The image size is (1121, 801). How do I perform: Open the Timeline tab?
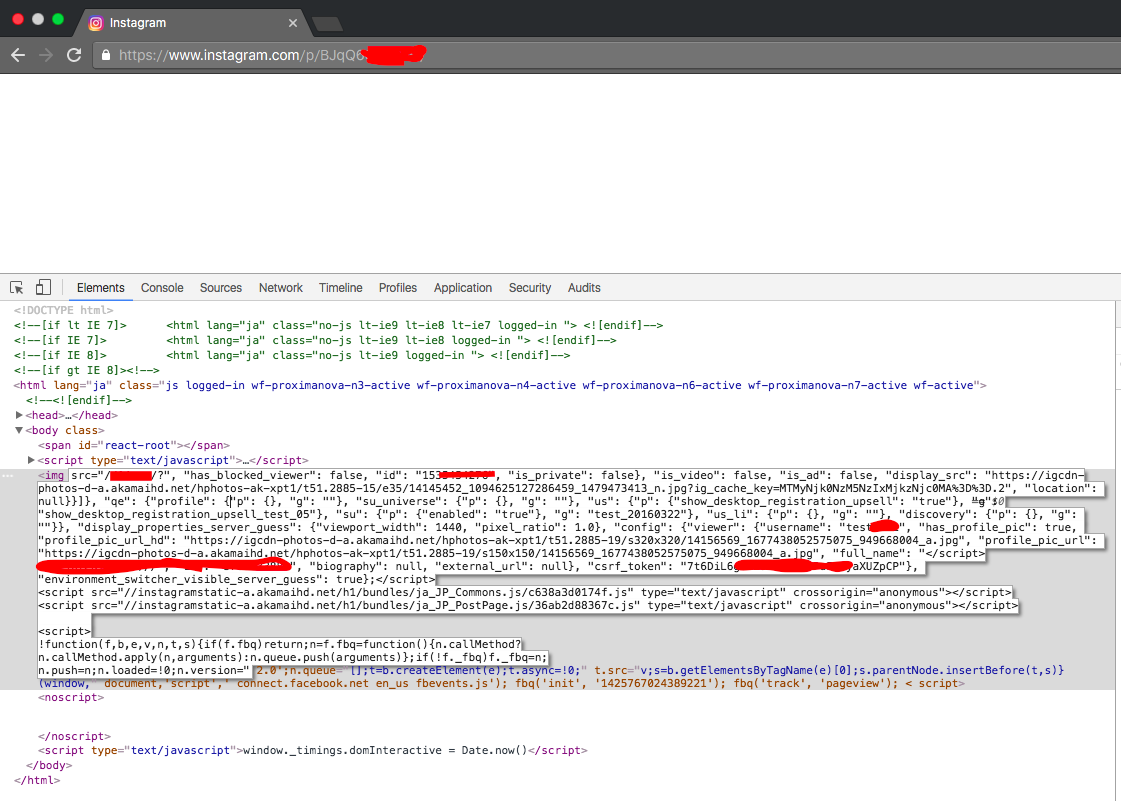pos(340,288)
